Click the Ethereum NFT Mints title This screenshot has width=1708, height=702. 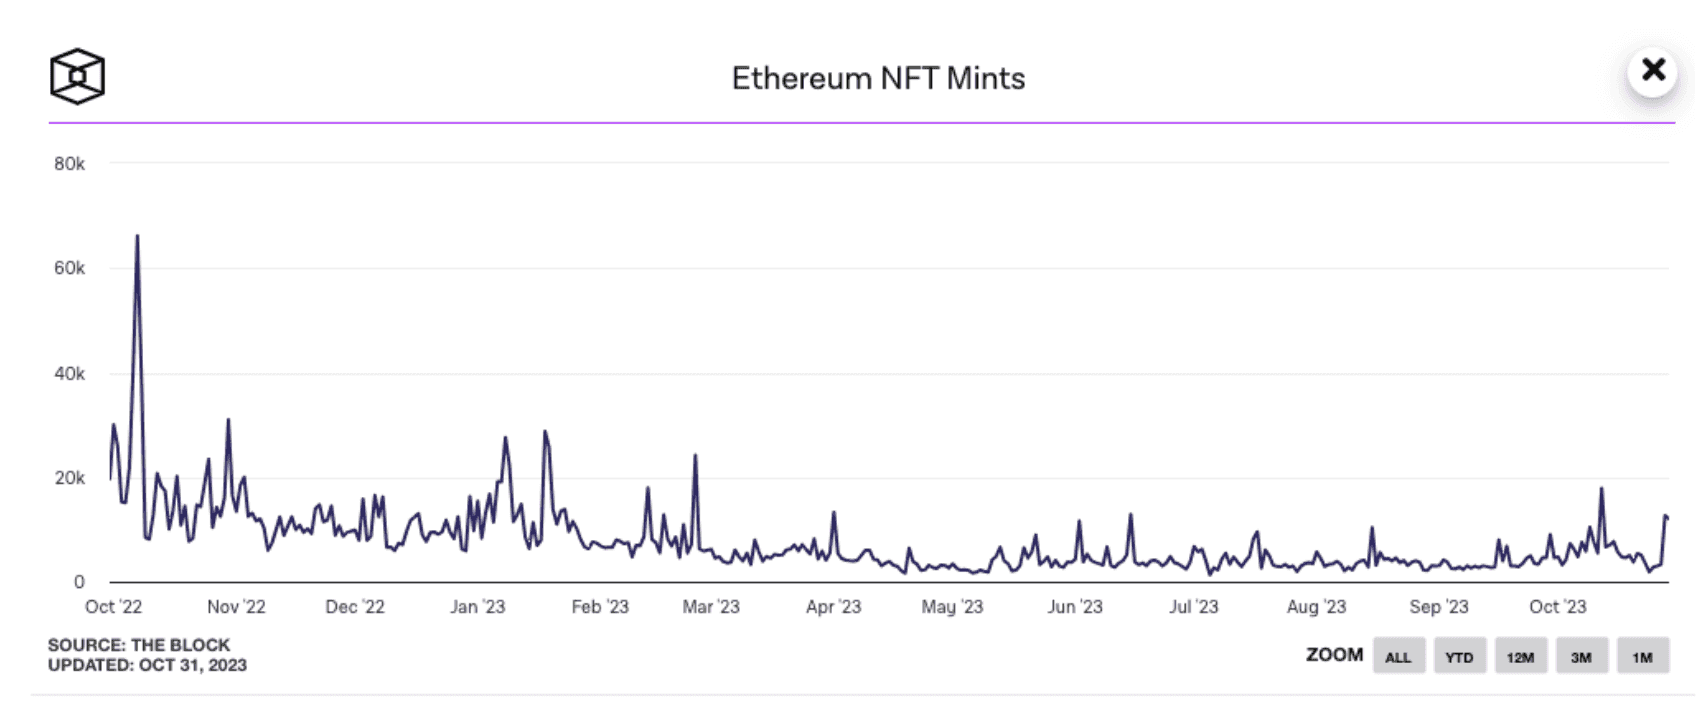tap(878, 78)
